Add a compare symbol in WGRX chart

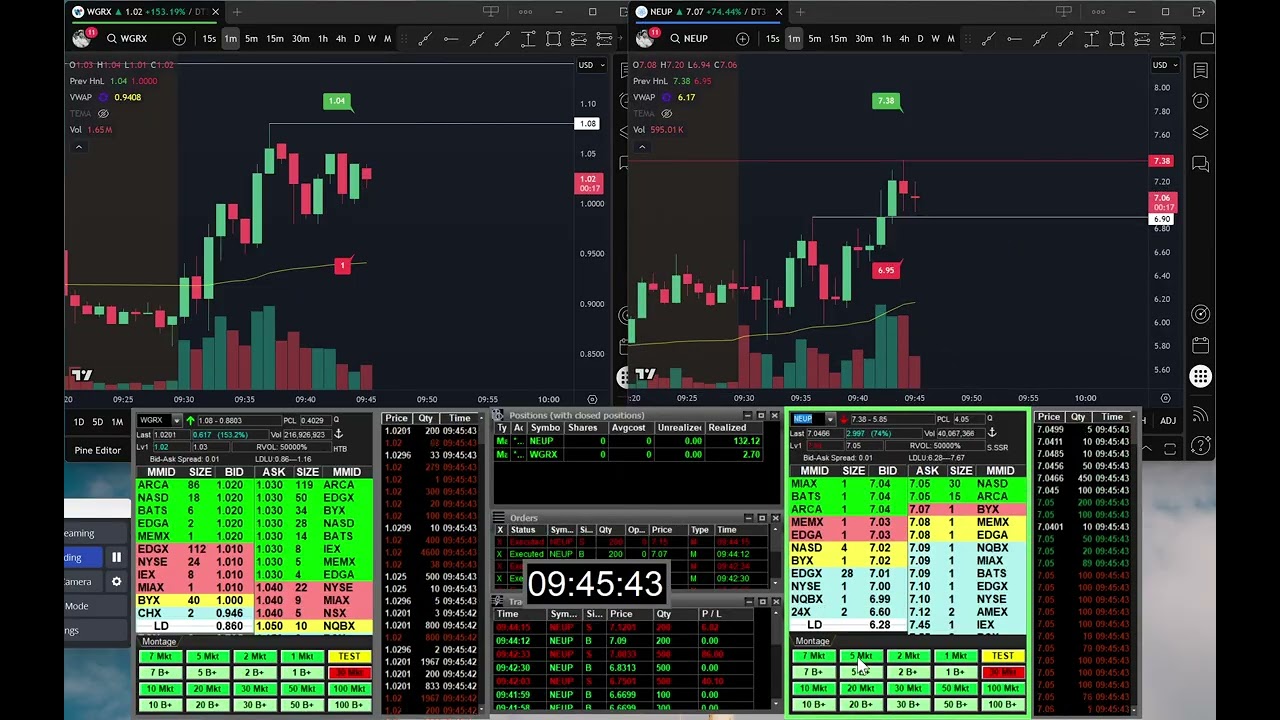179,39
